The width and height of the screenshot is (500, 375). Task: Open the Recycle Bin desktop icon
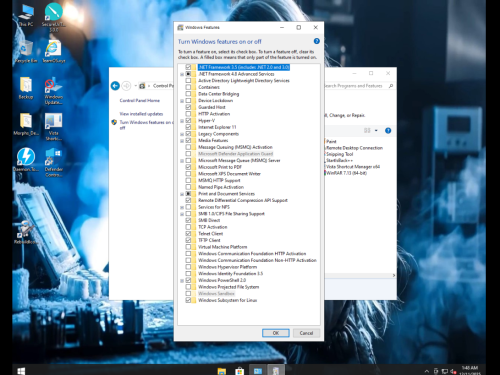(x=26, y=52)
